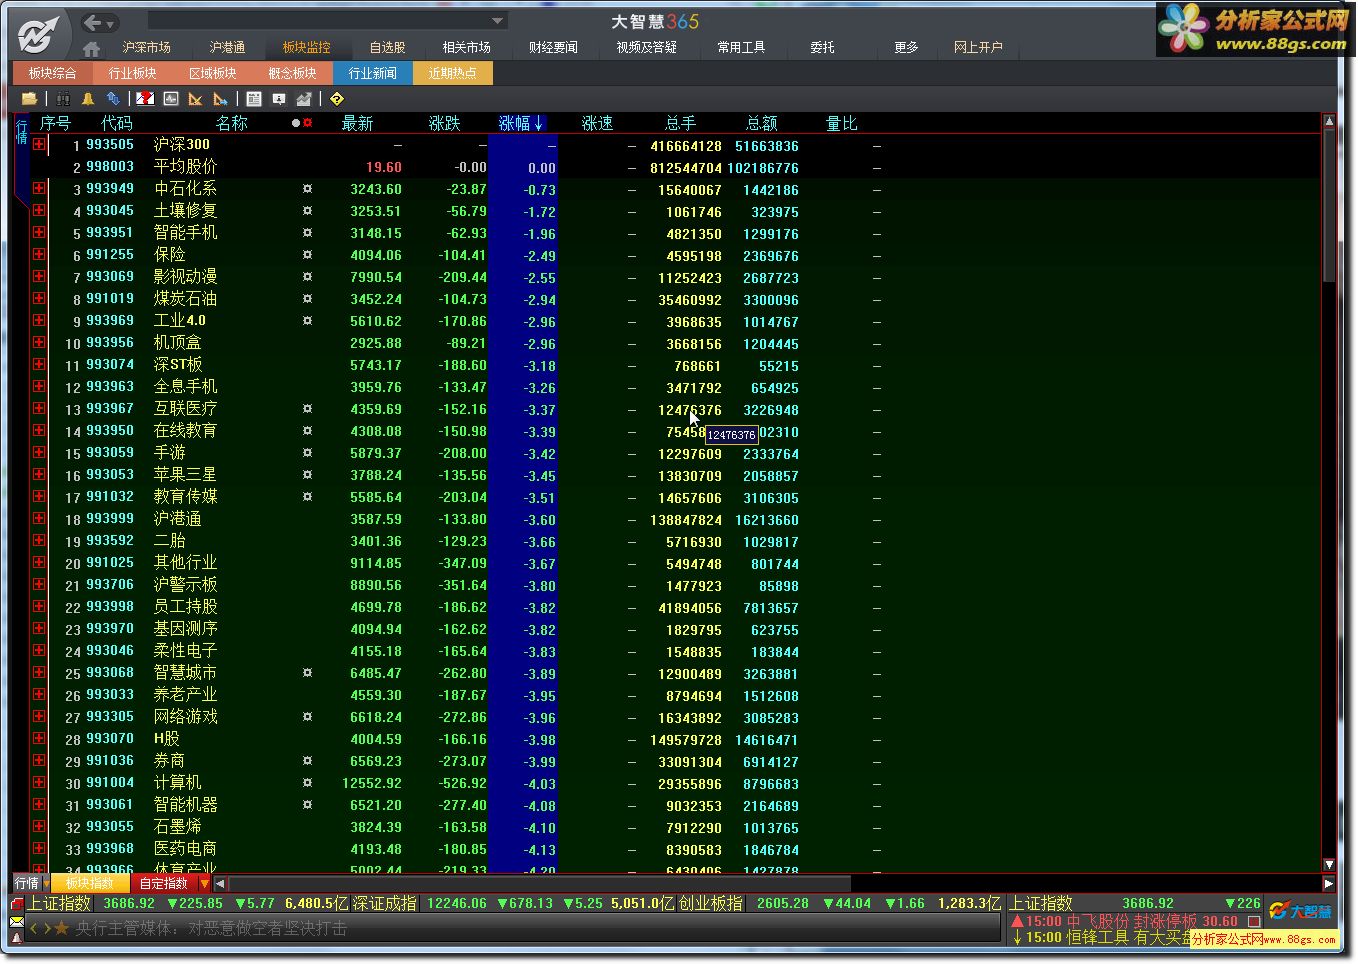Image resolution: width=1358 pixels, height=964 pixels.
Task: Click the small bell icon at bottom left
Action: (x=17, y=937)
